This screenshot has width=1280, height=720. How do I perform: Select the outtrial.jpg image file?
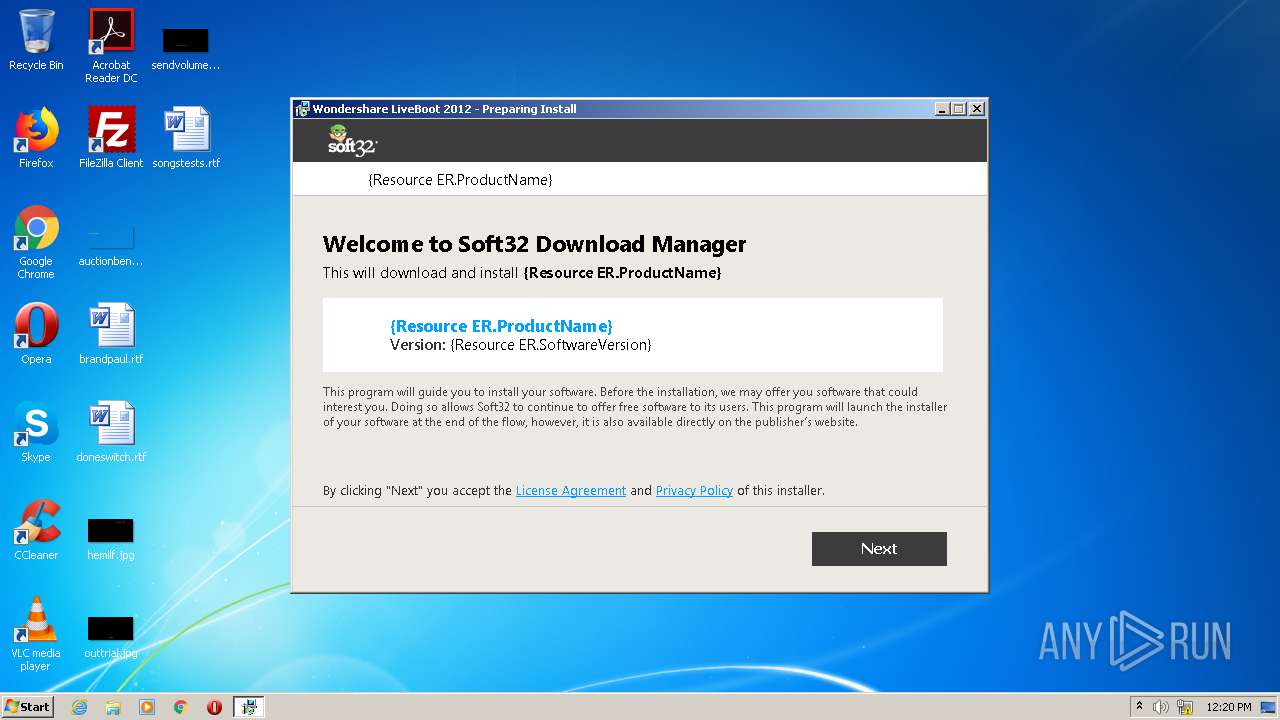[111, 636]
